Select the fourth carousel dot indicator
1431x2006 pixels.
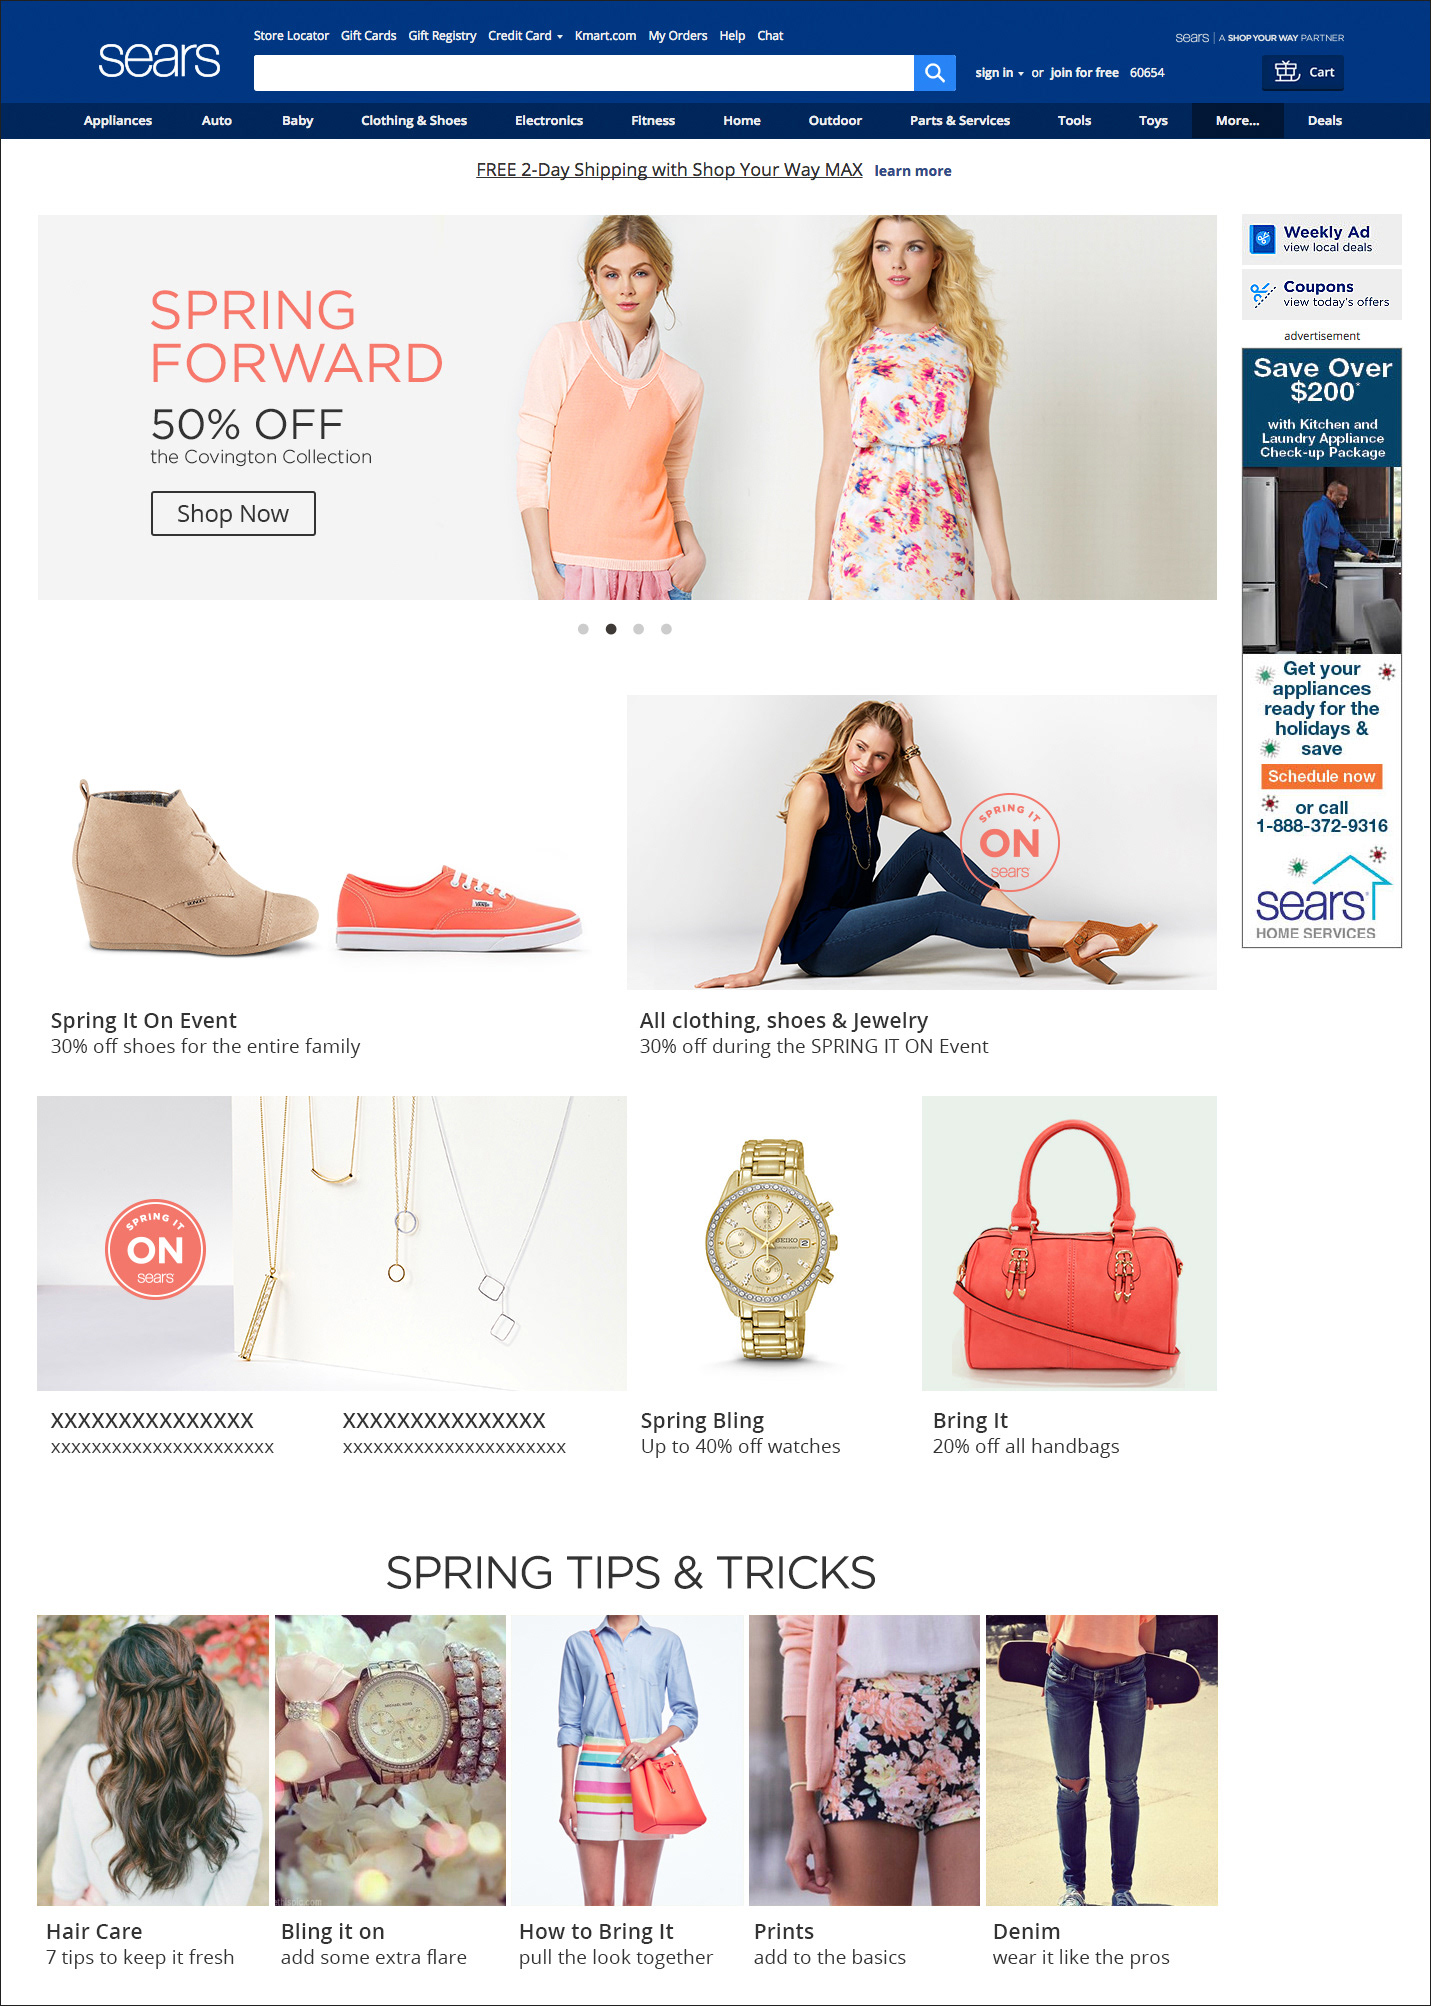click(x=666, y=629)
